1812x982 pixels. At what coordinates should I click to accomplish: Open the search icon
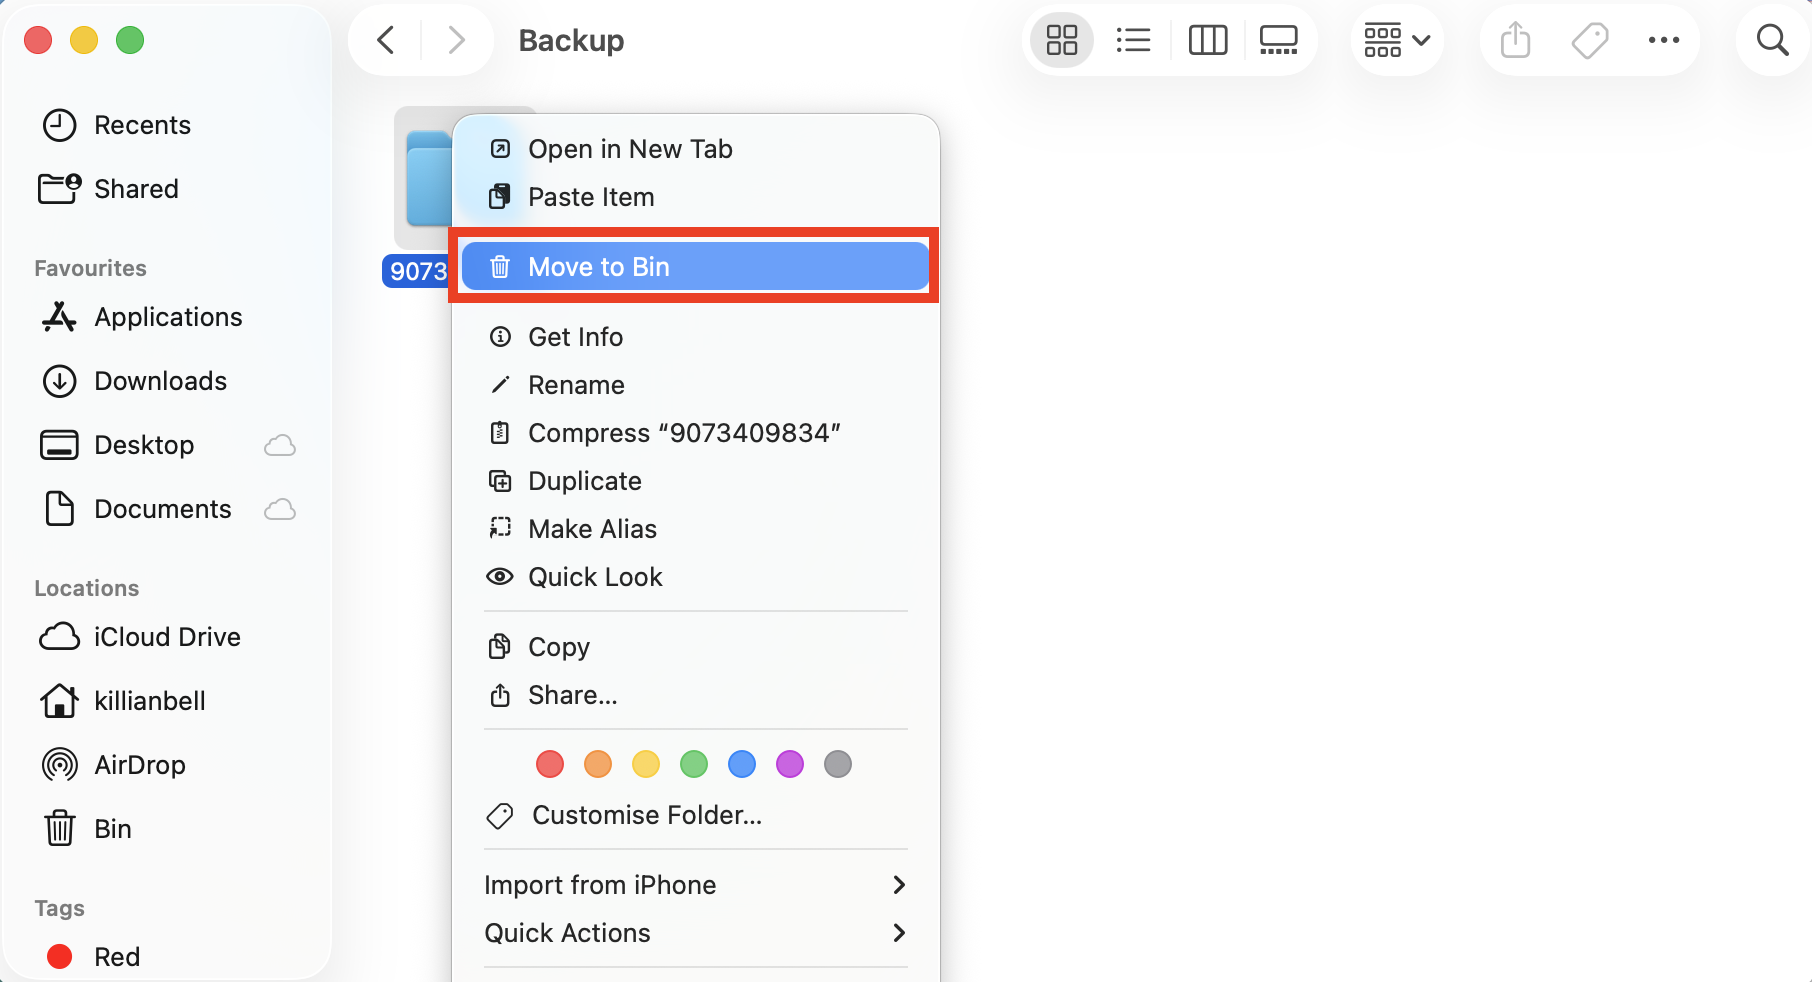pyautogui.click(x=1771, y=40)
